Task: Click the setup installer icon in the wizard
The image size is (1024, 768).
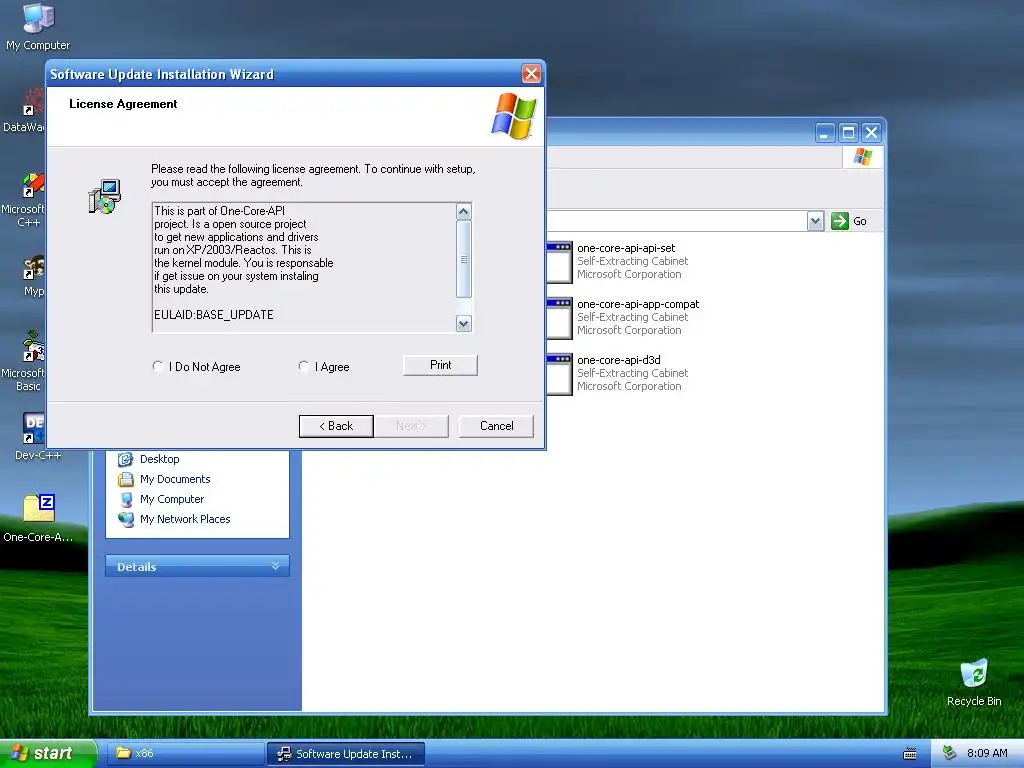Action: coord(104,197)
